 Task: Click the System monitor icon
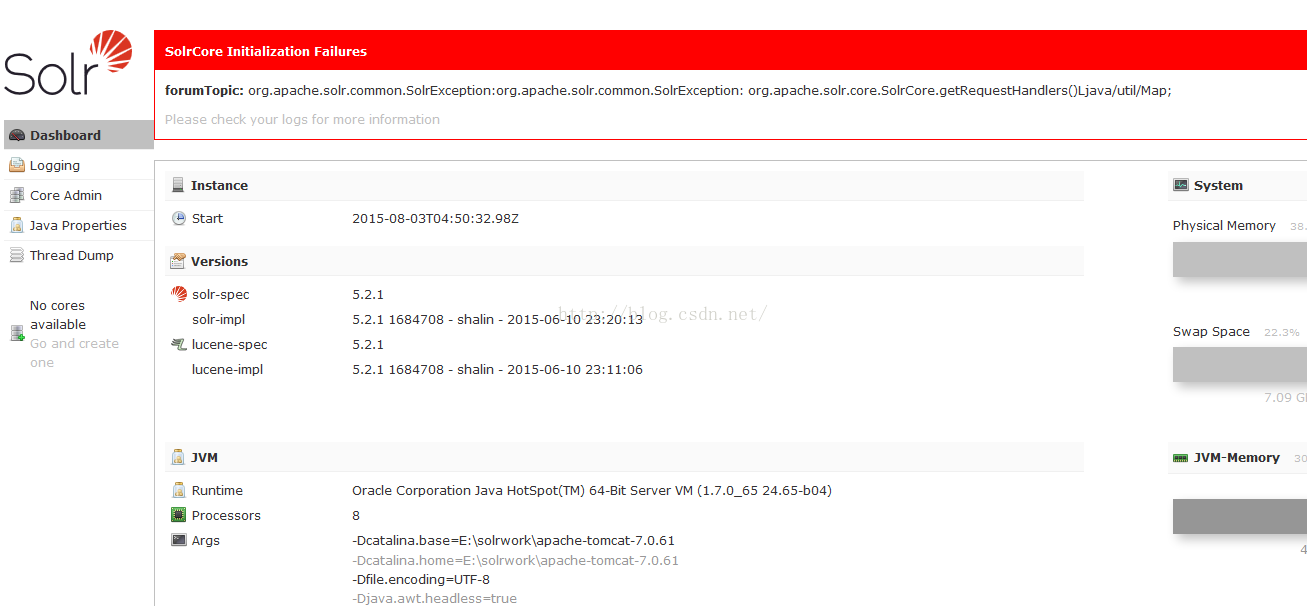(1180, 185)
